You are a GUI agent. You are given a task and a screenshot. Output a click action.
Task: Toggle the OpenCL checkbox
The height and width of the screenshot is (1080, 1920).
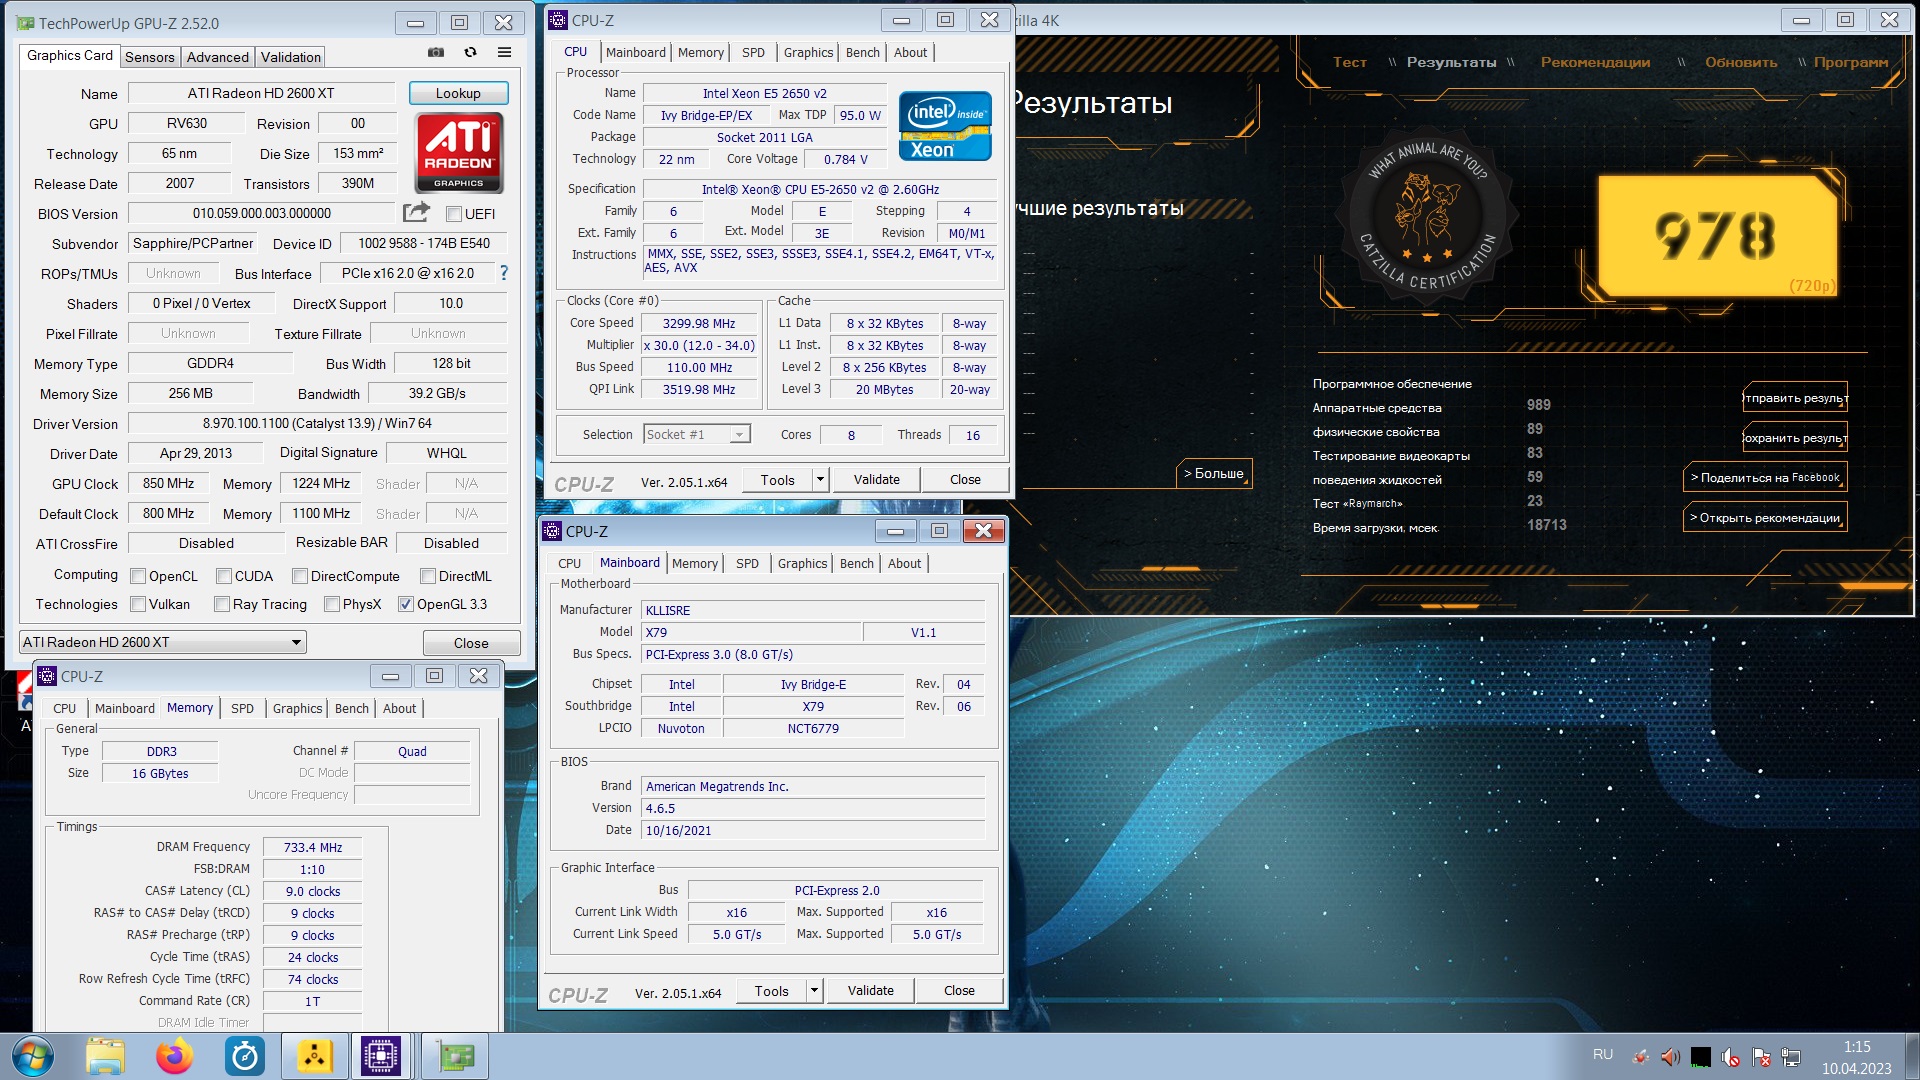click(139, 576)
